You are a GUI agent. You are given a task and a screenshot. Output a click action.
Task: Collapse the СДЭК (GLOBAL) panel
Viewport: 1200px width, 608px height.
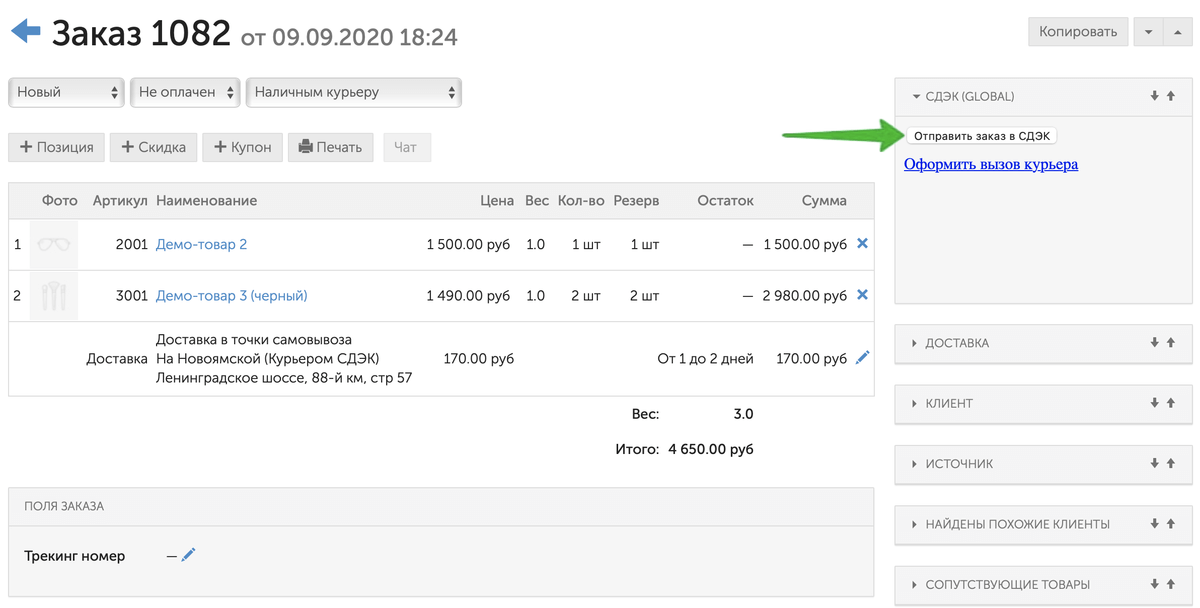963,97
